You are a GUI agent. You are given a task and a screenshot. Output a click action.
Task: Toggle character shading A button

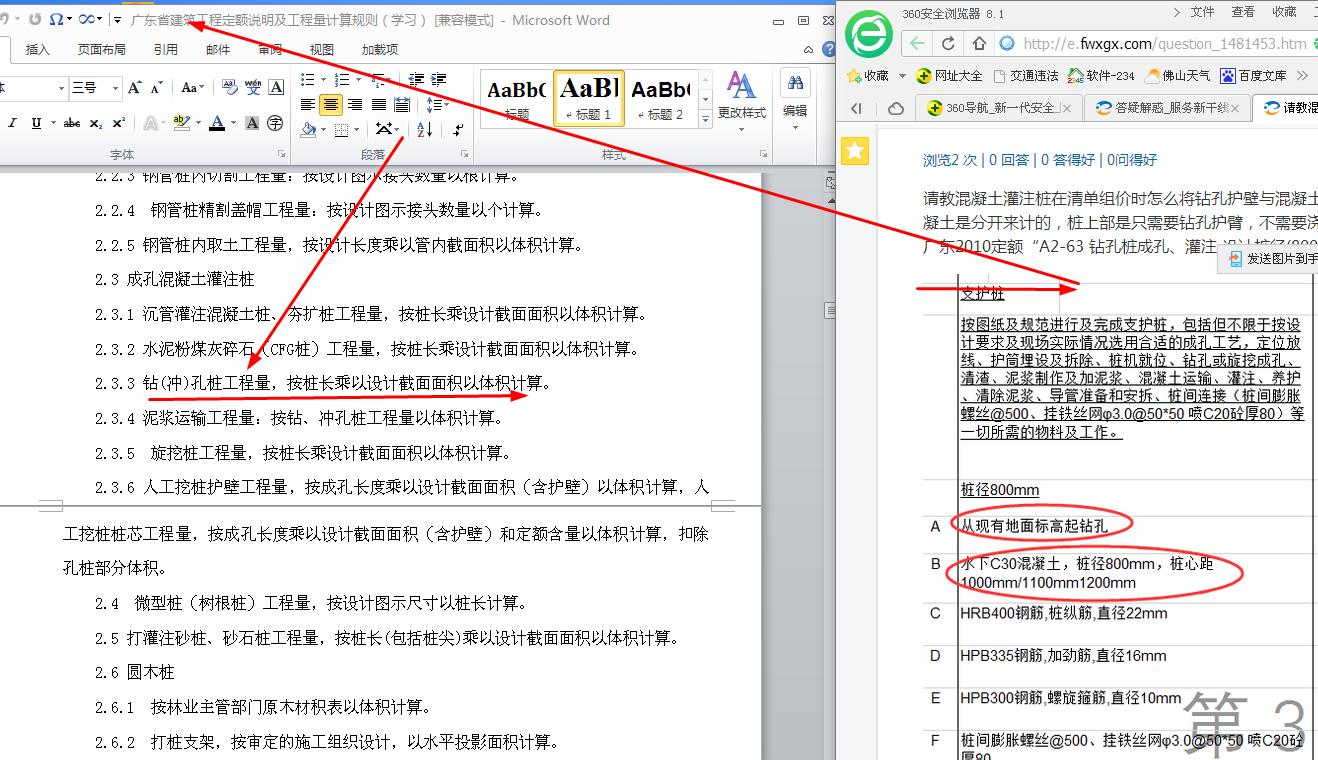point(252,123)
